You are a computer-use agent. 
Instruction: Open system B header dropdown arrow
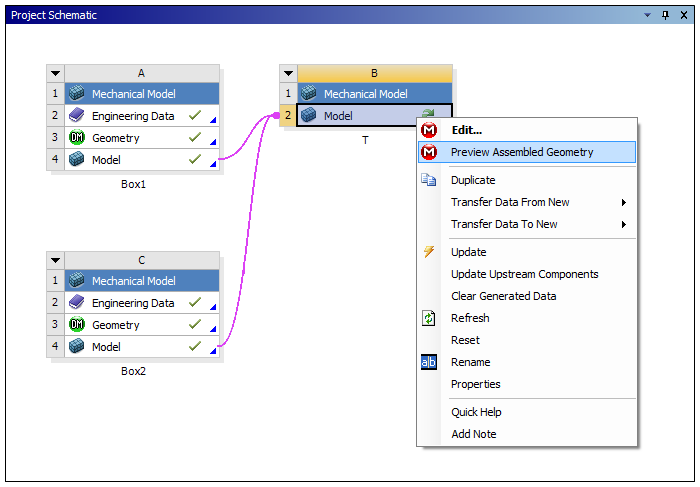click(x=288, y=73)
